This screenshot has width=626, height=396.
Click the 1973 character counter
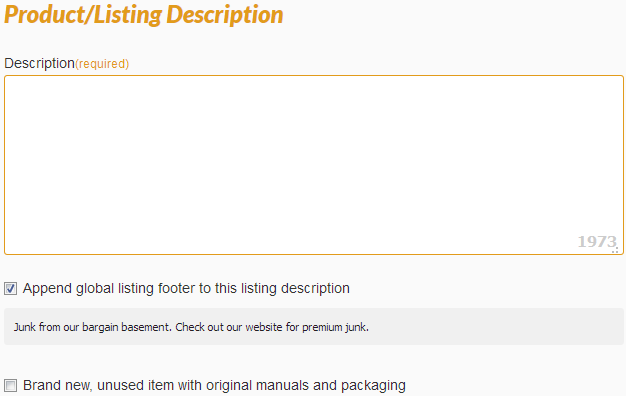(x=597, y=242)
